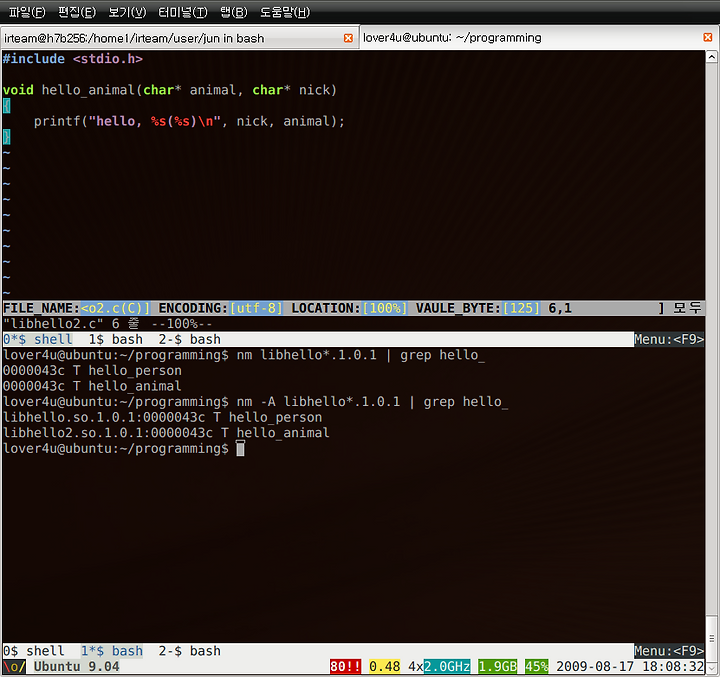Click the #include <stdio.h> line

point(73,59)
